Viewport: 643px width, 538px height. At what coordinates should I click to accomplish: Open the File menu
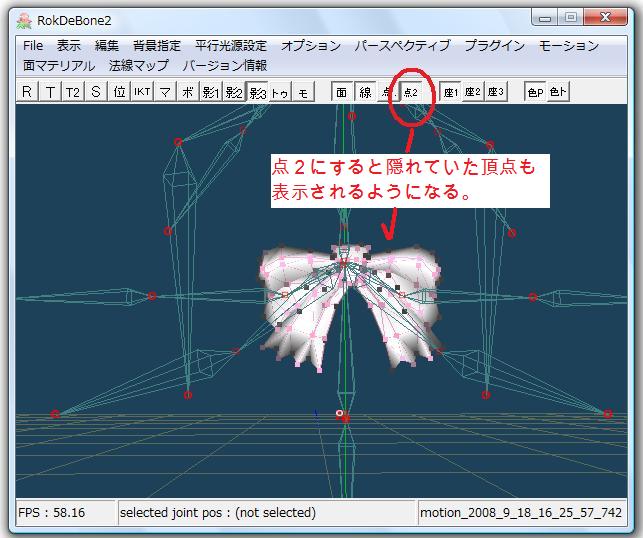33,46
